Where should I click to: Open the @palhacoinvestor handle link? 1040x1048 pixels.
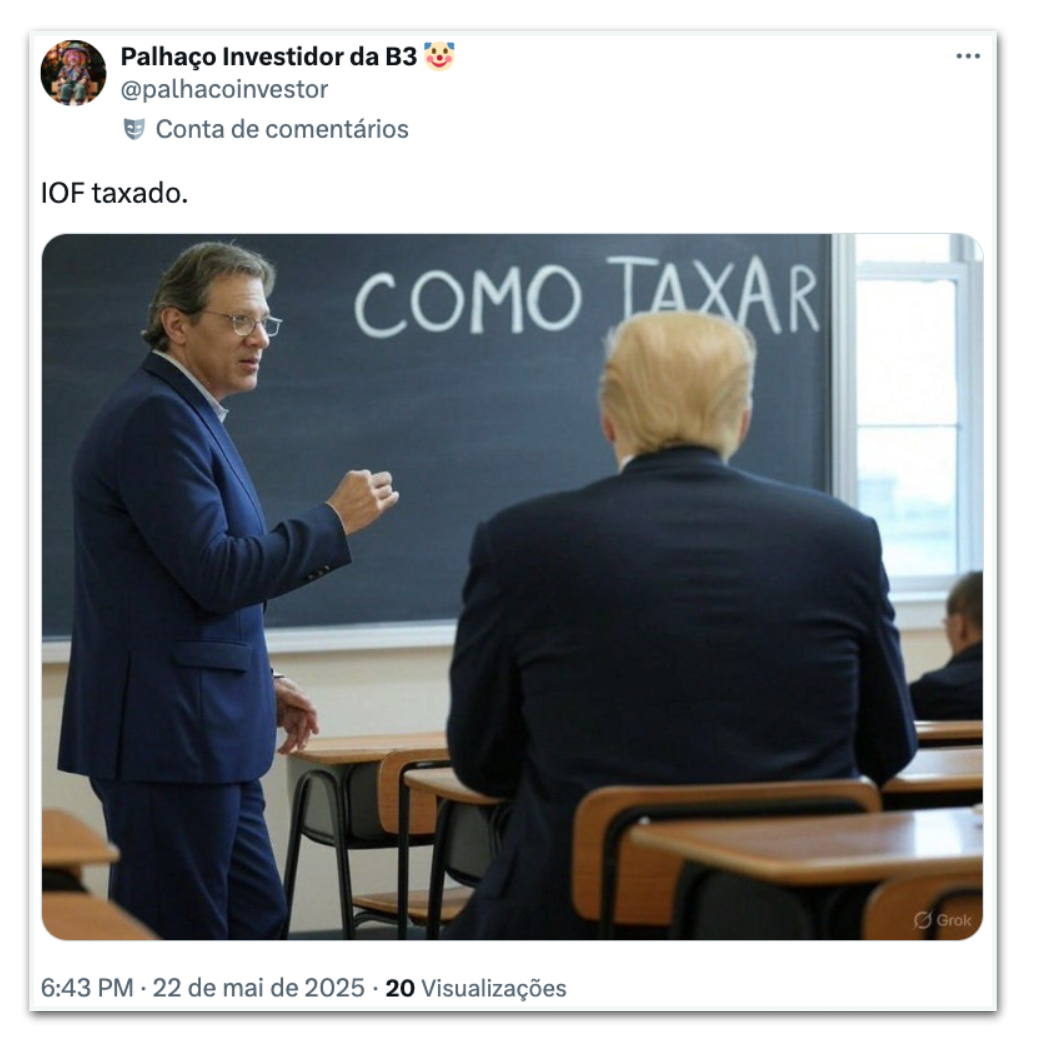[224, 90]
